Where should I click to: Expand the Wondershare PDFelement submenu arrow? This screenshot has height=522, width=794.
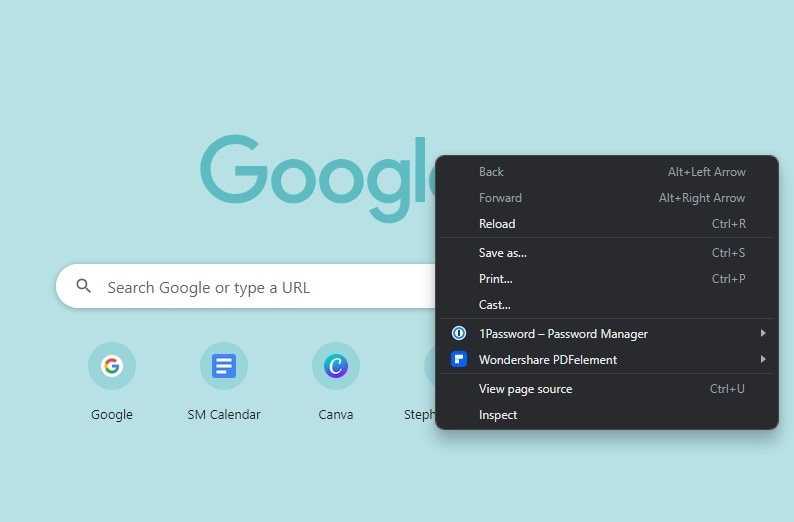click(763, 359)
